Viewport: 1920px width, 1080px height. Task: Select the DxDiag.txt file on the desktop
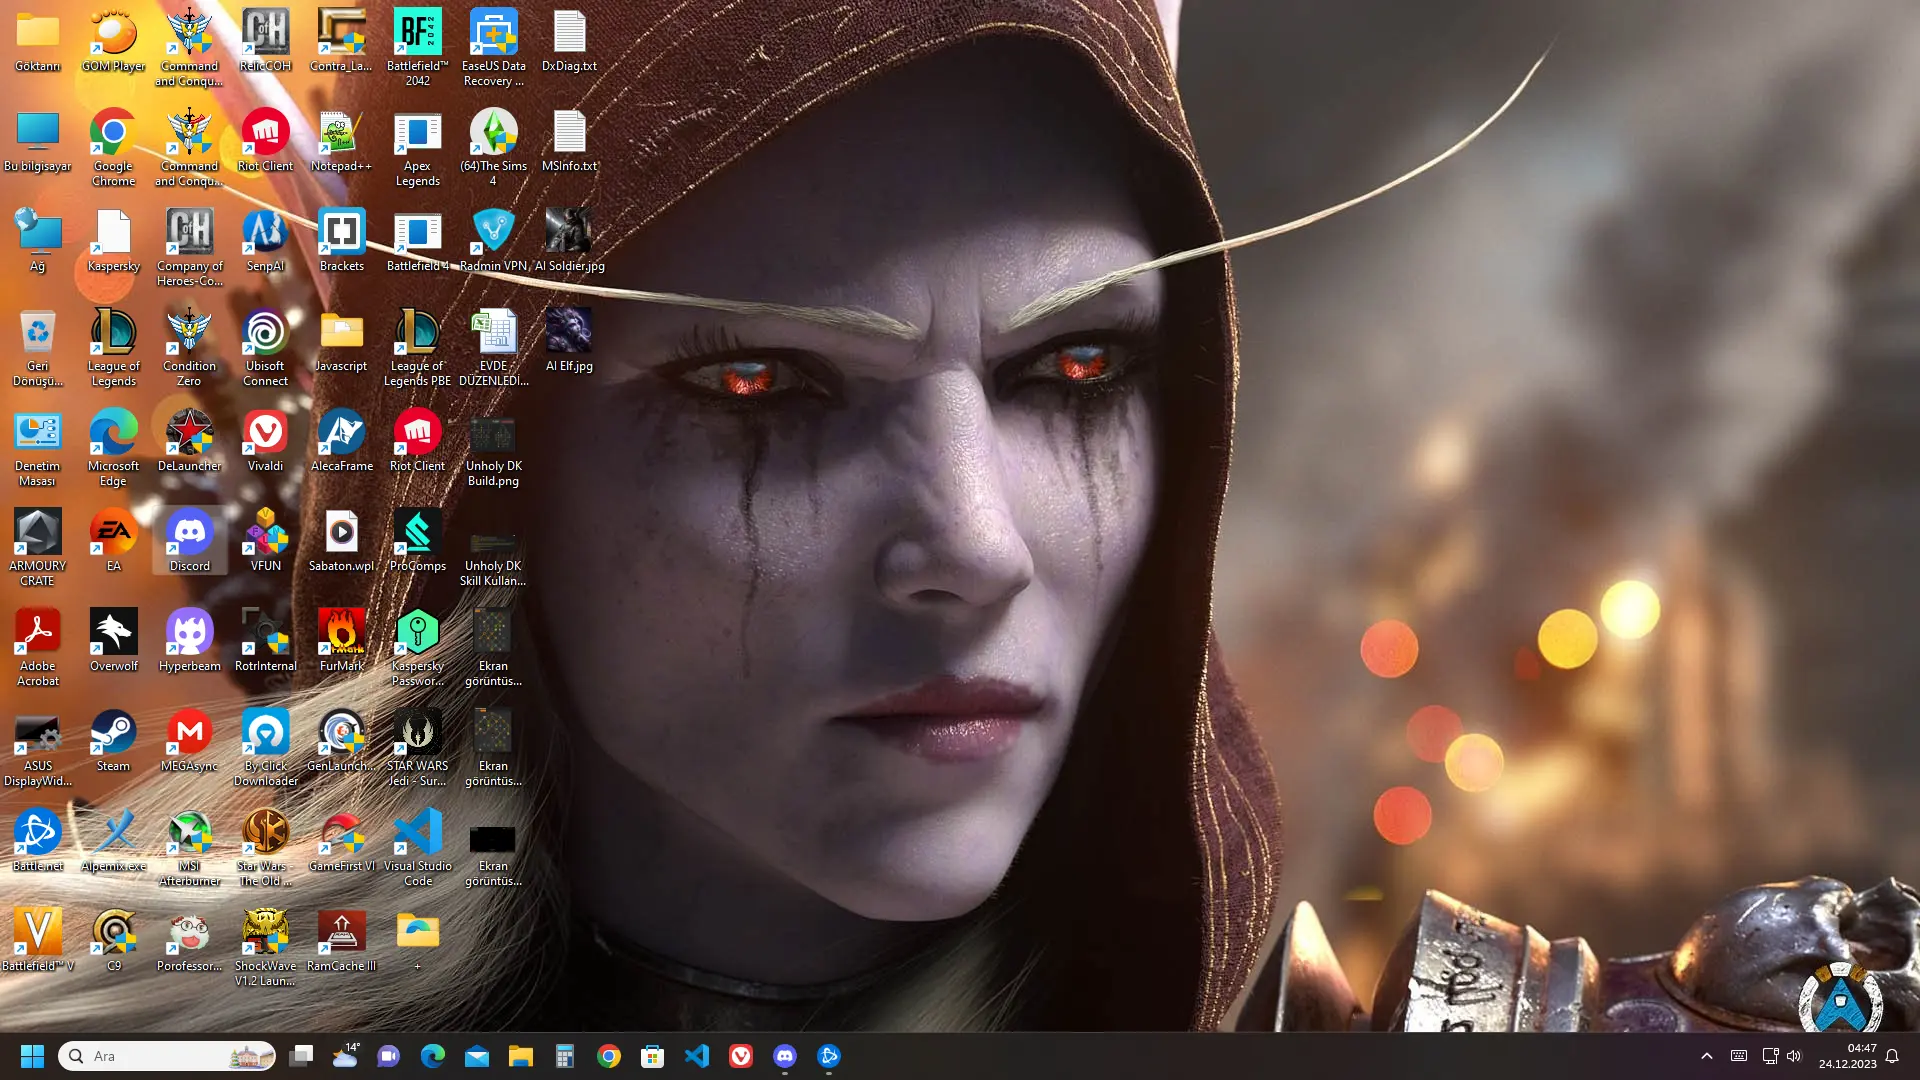[570, 40]
